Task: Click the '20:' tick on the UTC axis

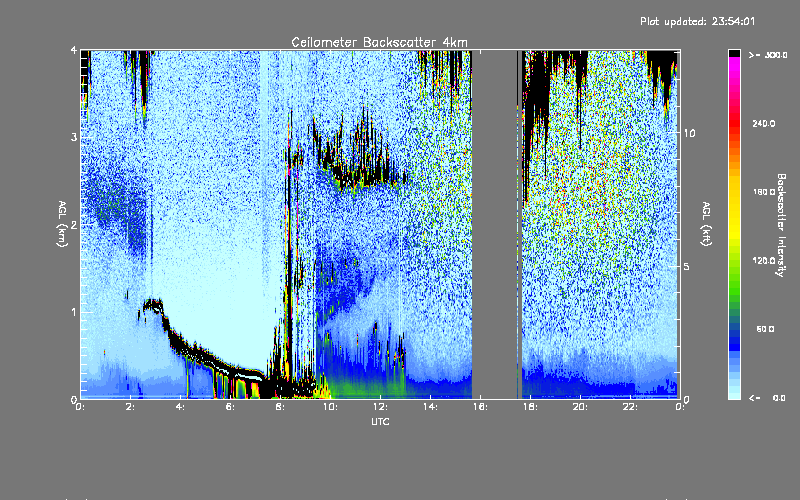Action: [x=581, y=407]
